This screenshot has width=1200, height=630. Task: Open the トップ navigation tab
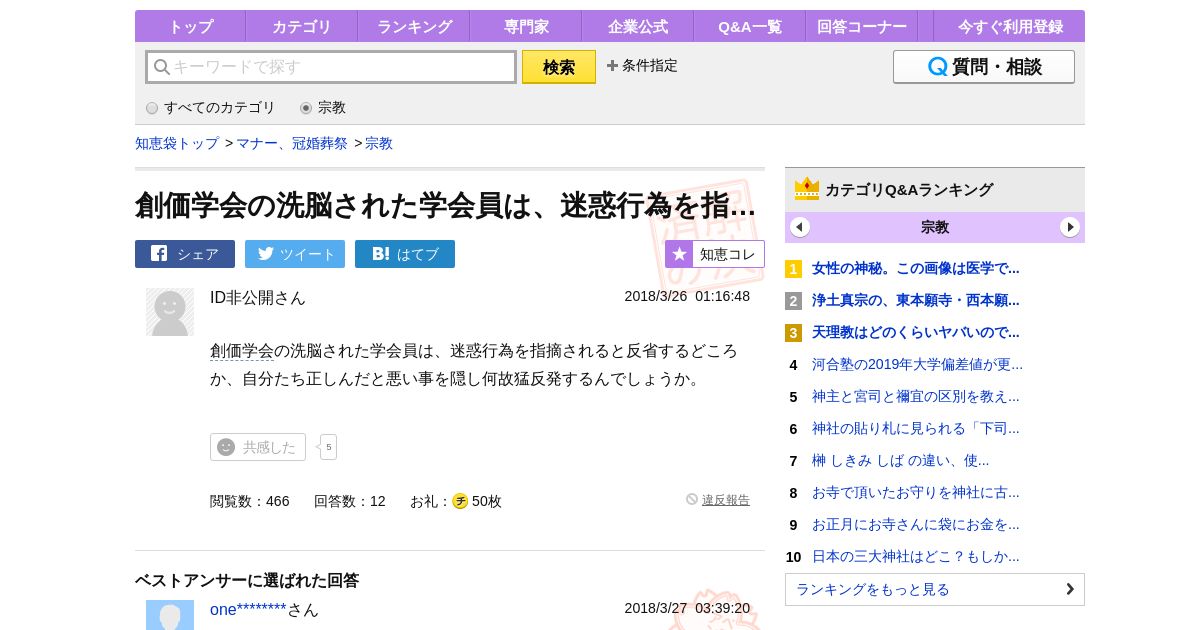coord(190,26)
